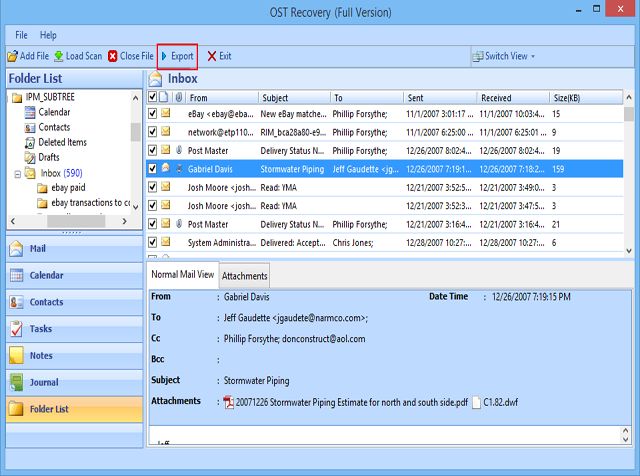The width and height of the screenshot is (640, 476).
Task: Click folder tree scroll up arrow
Action: click(136, 98)
